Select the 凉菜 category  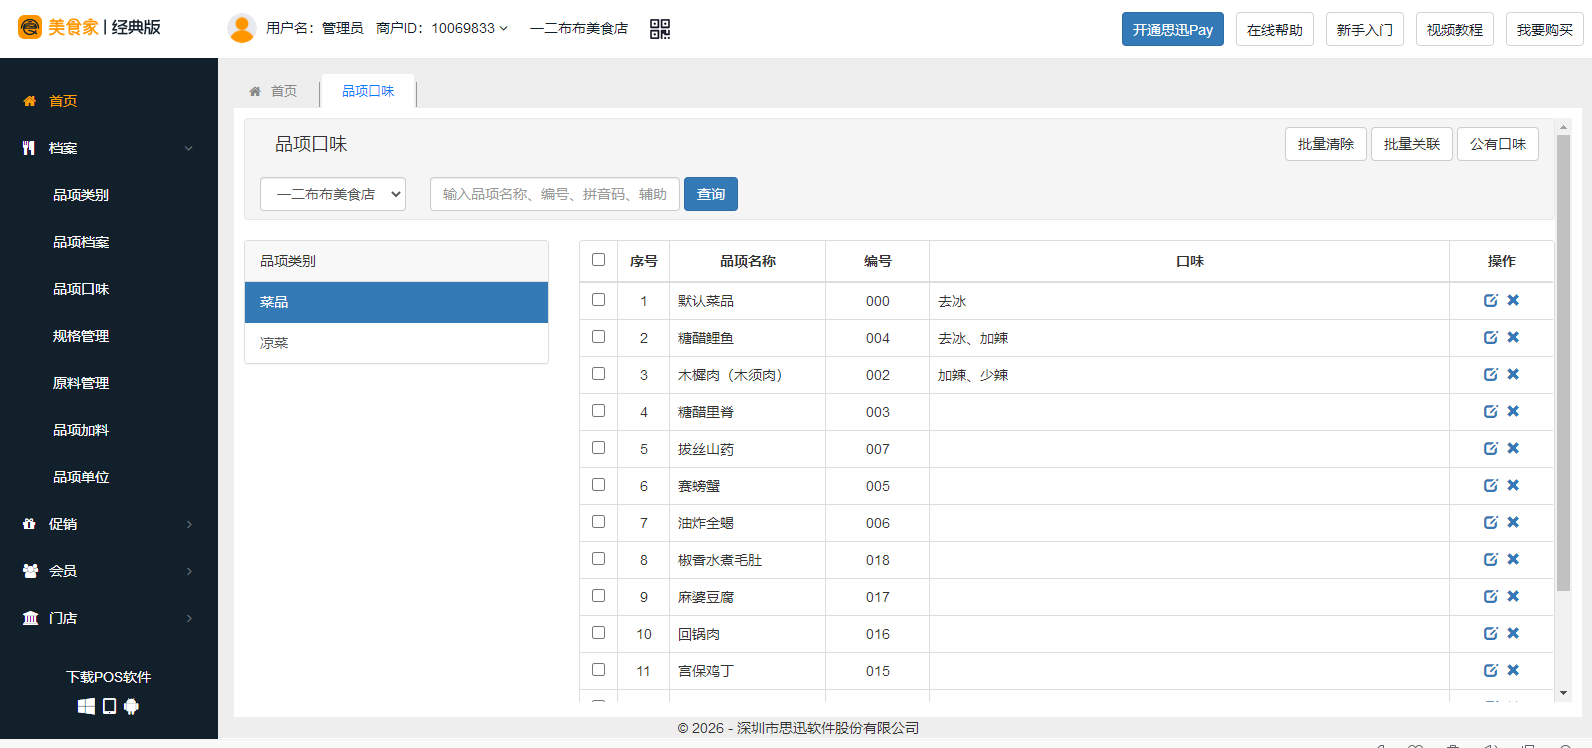[396, 343]
